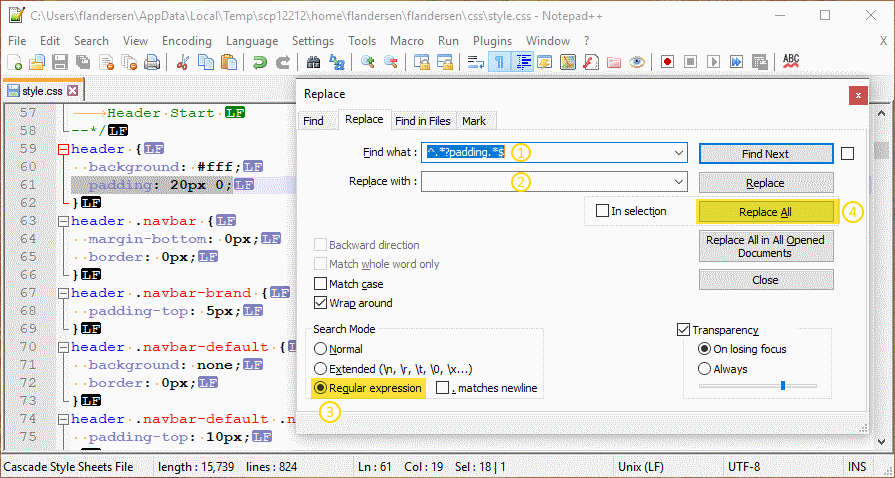This screenshot has height=478, width=895.
Task: Tick the checkbox right of Find Next
Action: pyautogui.click(x=848, y=154)
